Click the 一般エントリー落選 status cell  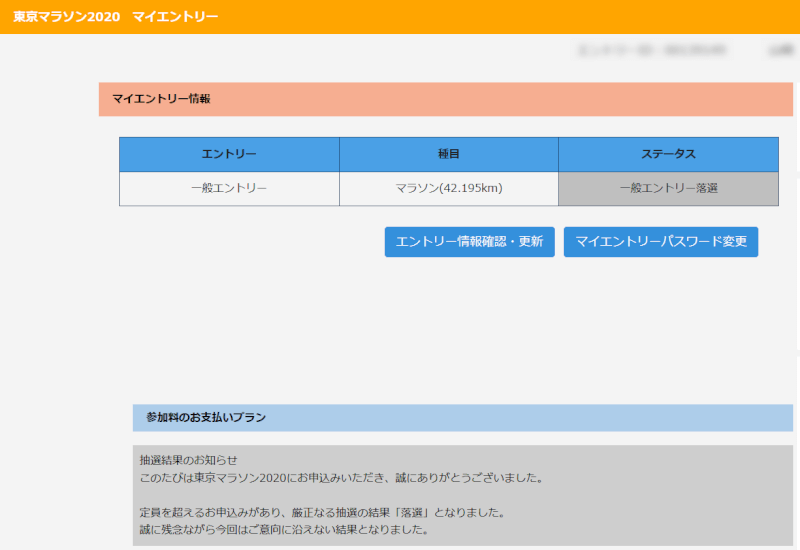coord(668,189)
